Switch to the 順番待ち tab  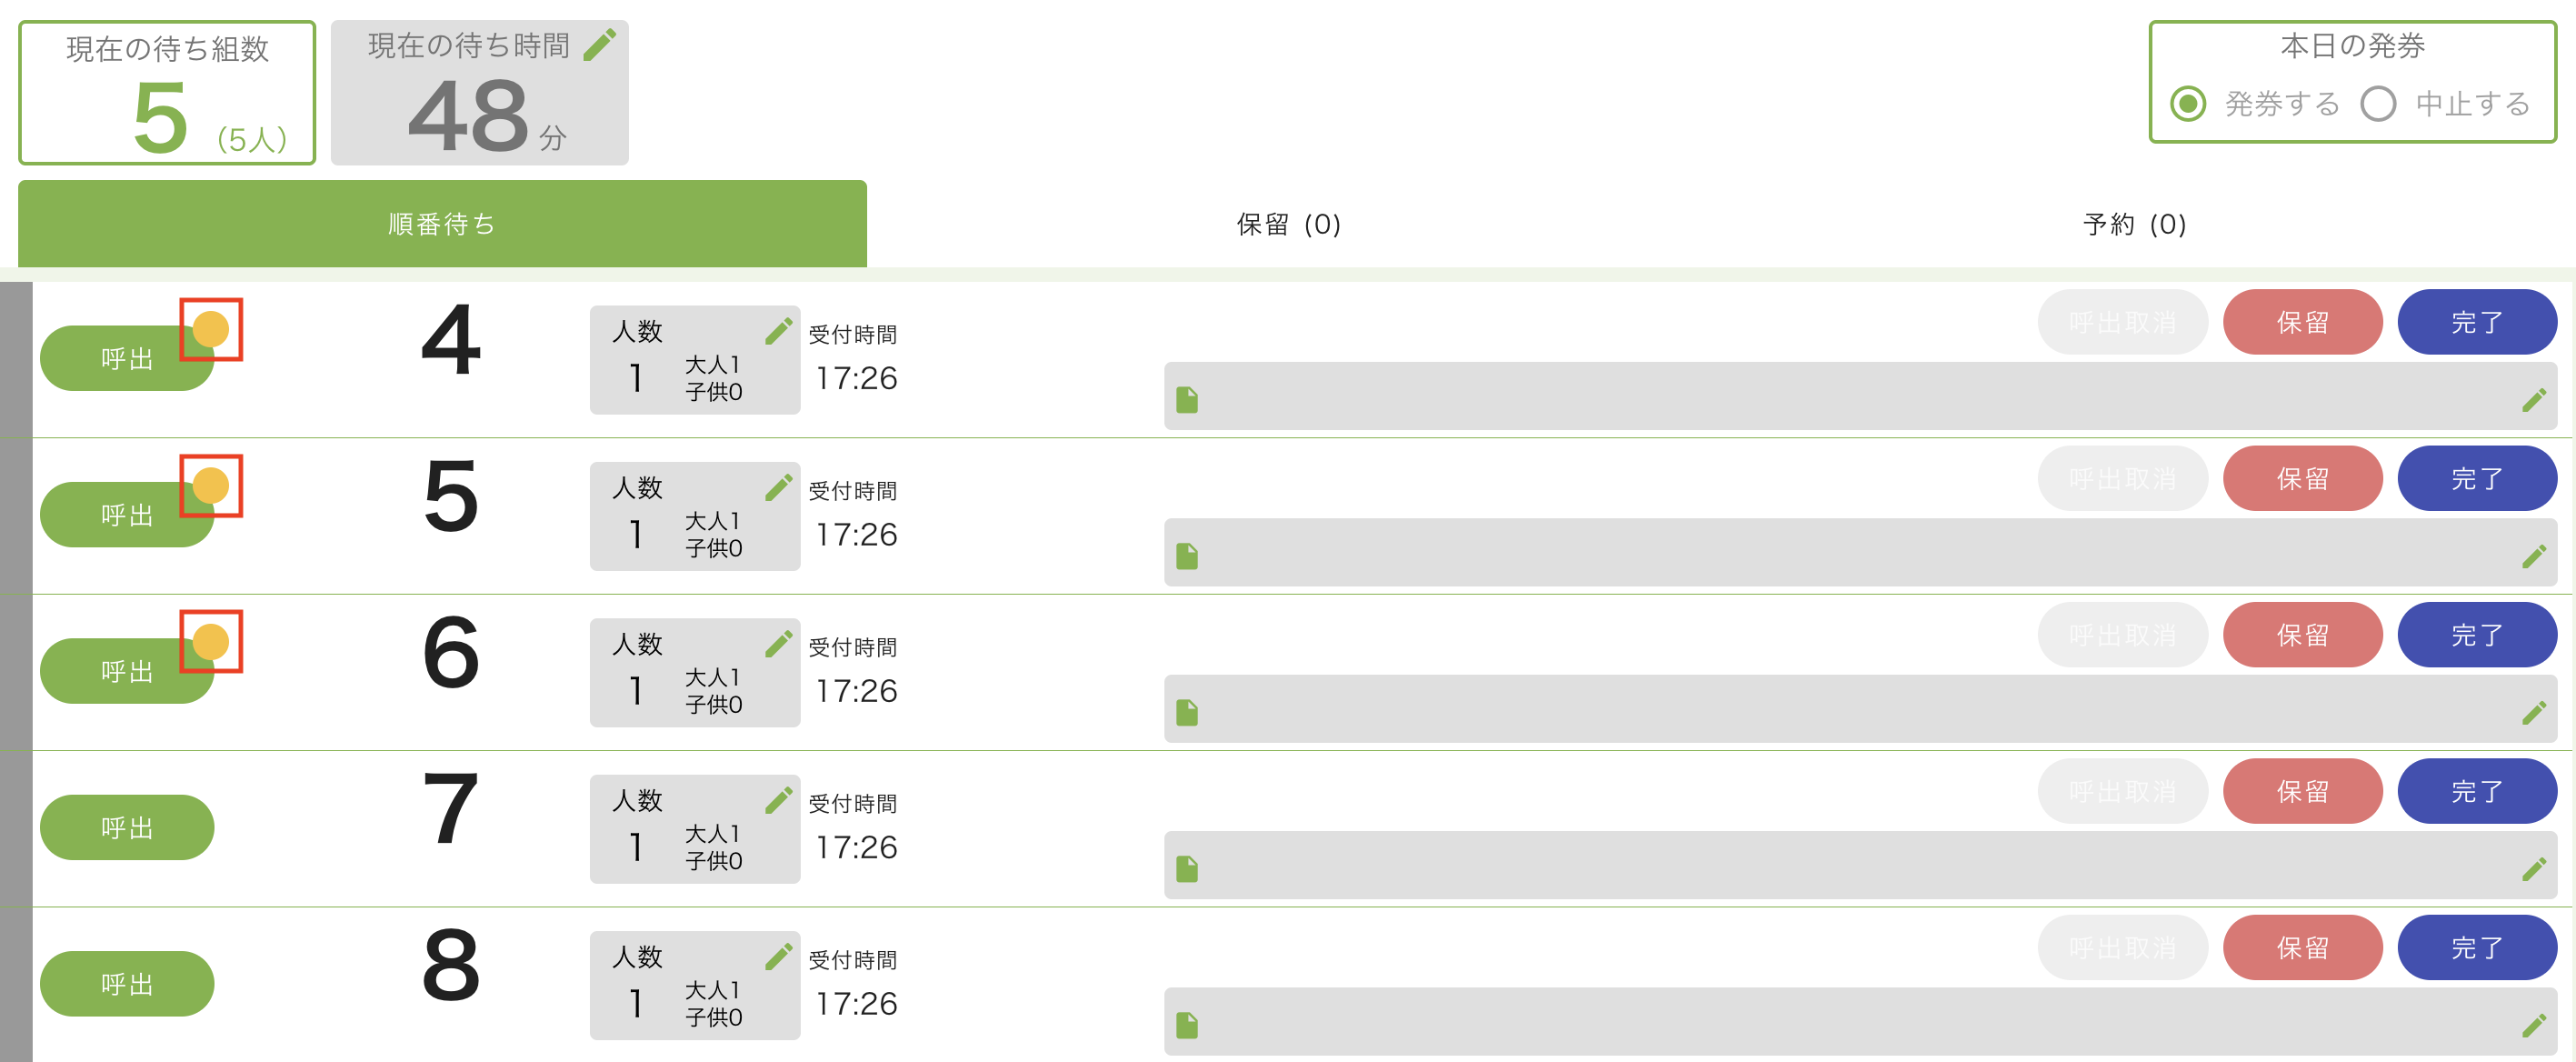point(442,224)
